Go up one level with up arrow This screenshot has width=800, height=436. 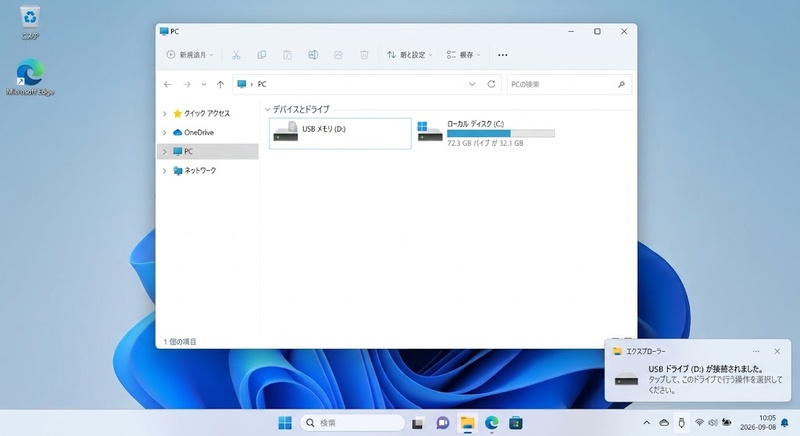pyautogui.click(x=220, y=84)
